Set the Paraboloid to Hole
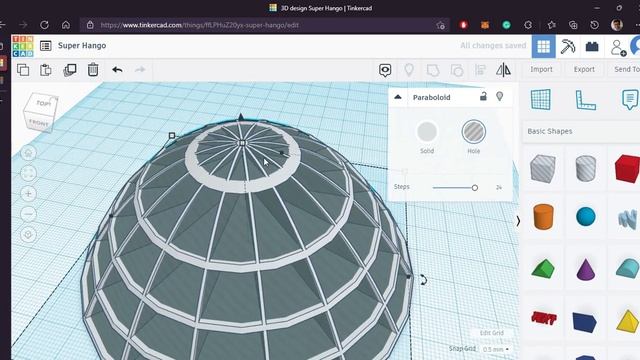 (x=473, y=132)
